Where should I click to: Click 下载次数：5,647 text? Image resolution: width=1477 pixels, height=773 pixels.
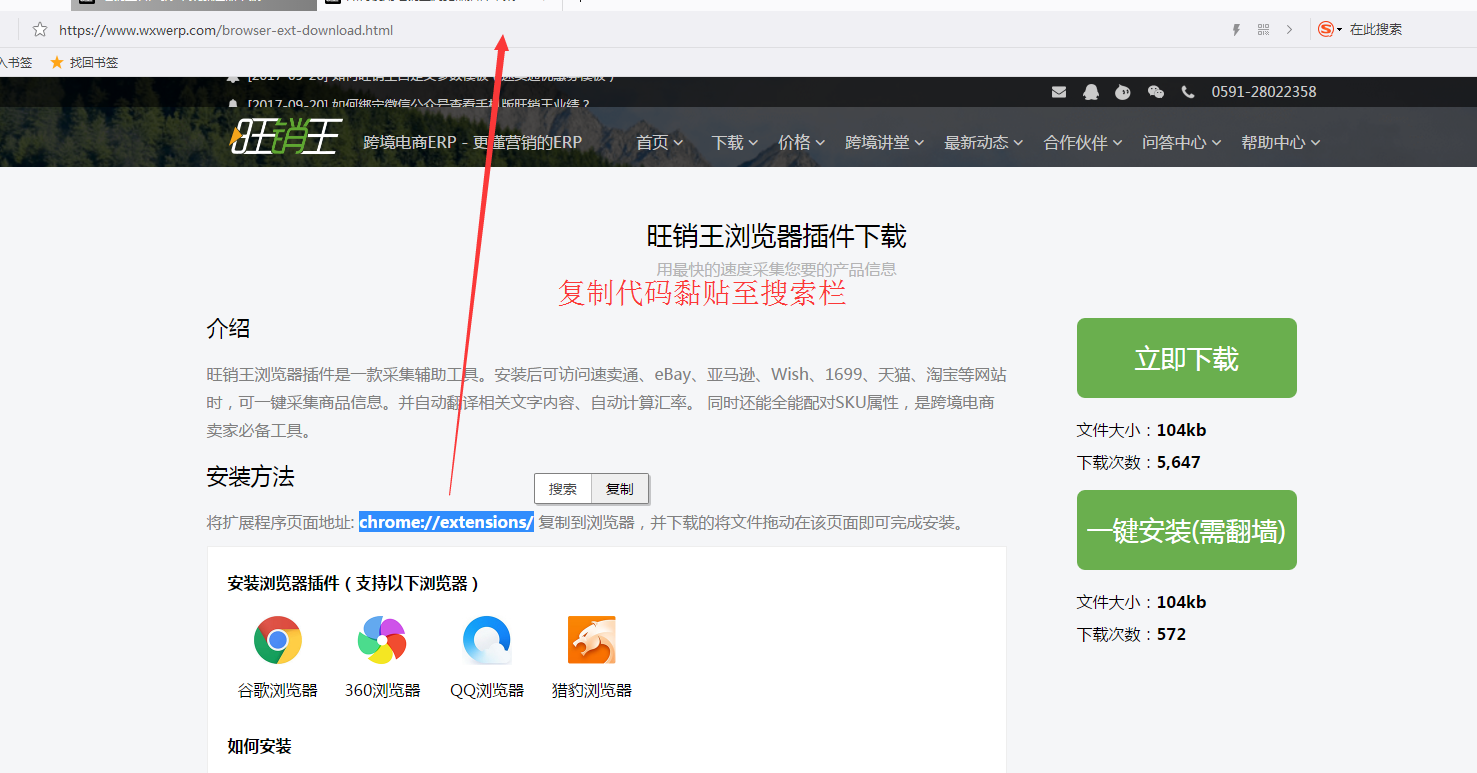[x=1138, y=462]
